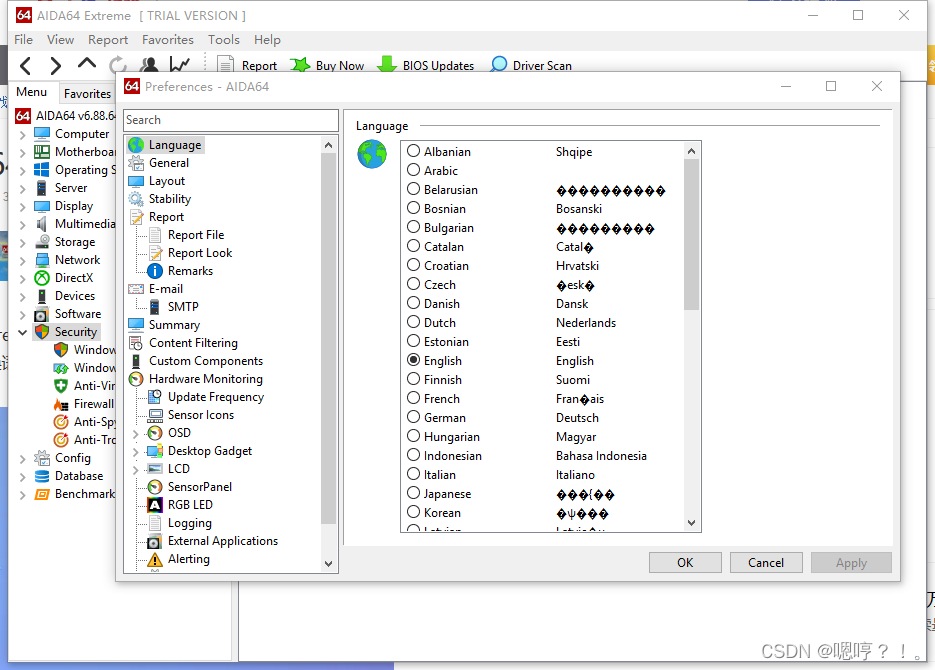
Task: Select Sensor Icons item
Action: [200, 415]
